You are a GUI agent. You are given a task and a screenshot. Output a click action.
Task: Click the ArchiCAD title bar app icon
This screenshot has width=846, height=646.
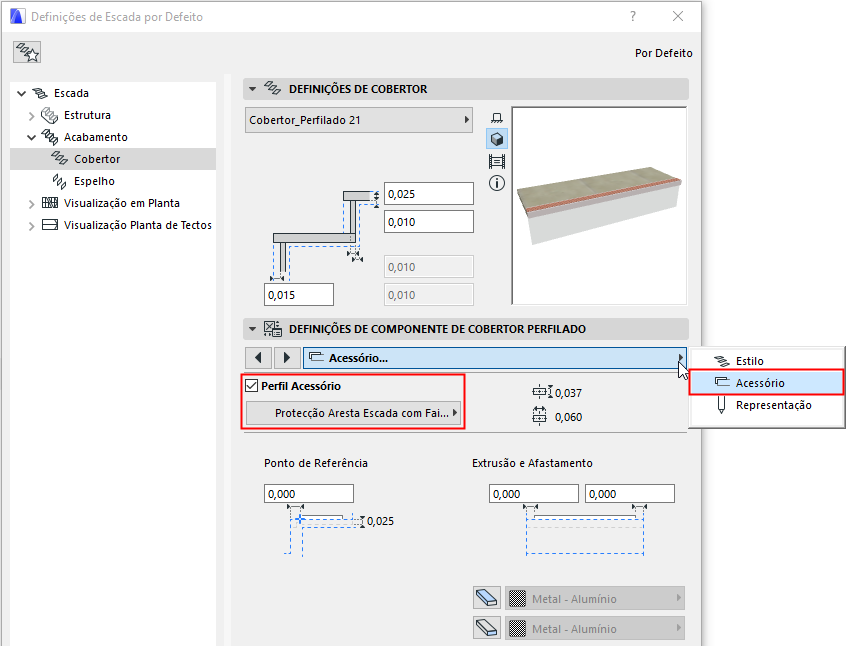coord(18,16)
